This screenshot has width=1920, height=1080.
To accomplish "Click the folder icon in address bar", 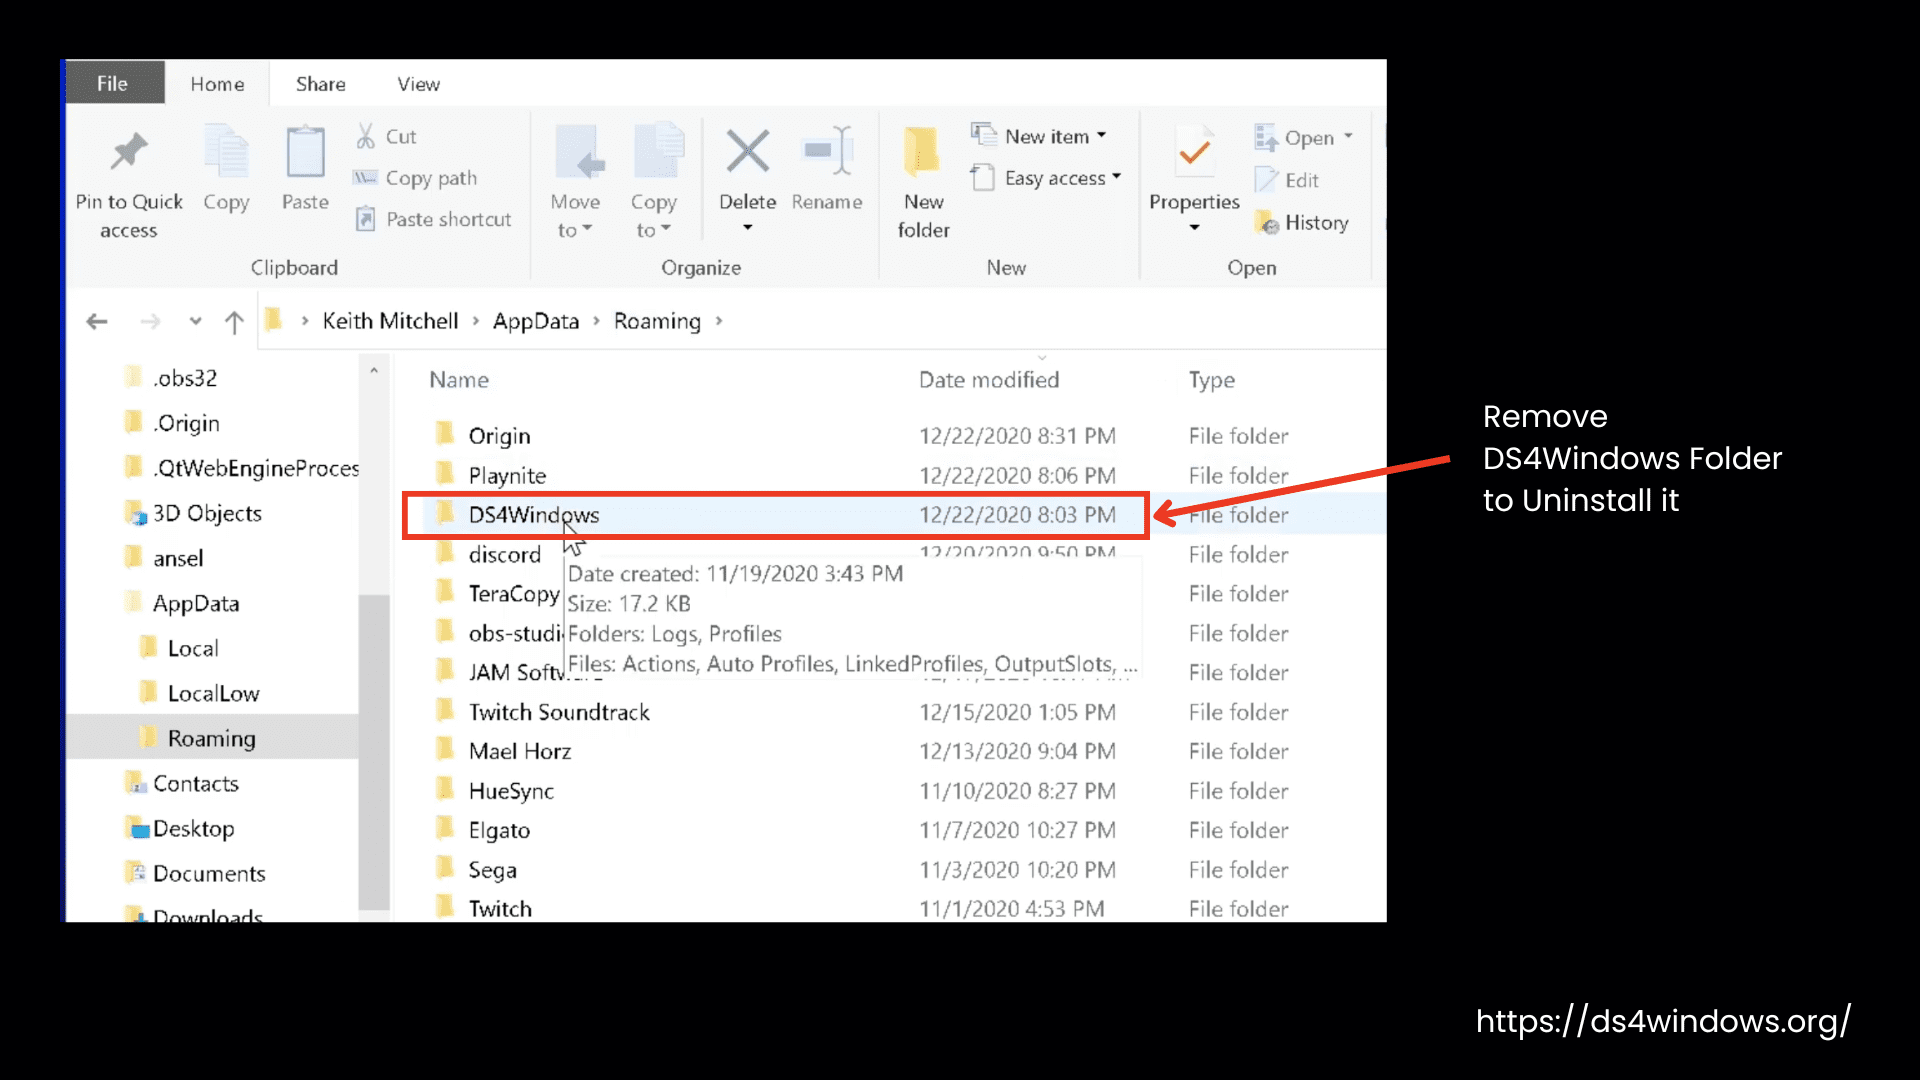I will (273, 320).
